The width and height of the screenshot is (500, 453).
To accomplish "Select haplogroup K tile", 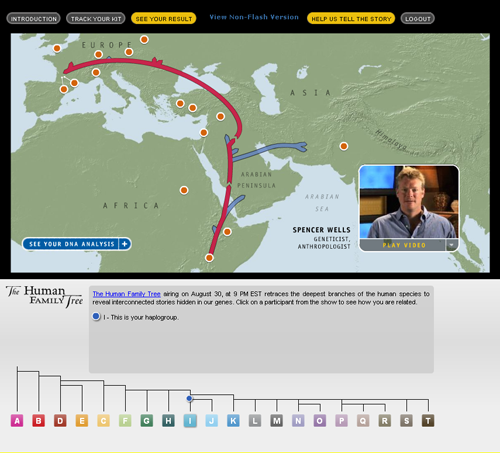I will click(x=233, y=421).
